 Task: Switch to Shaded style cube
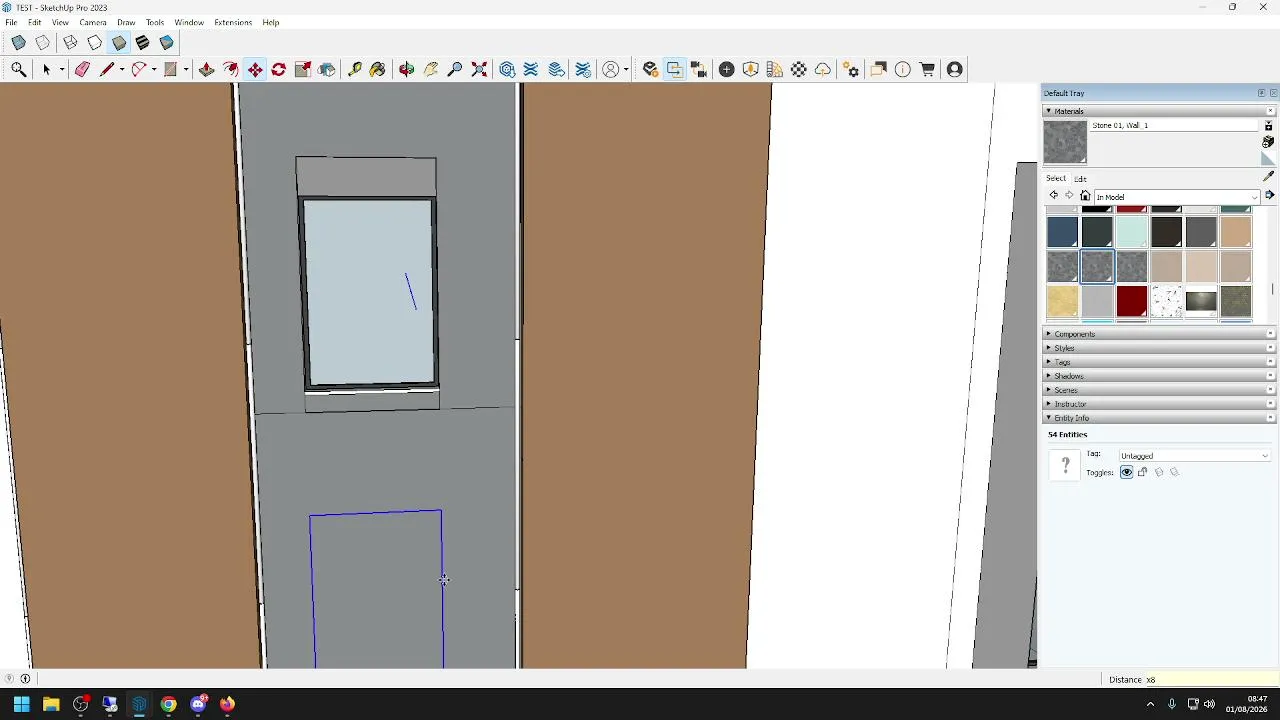coord(119,43)
